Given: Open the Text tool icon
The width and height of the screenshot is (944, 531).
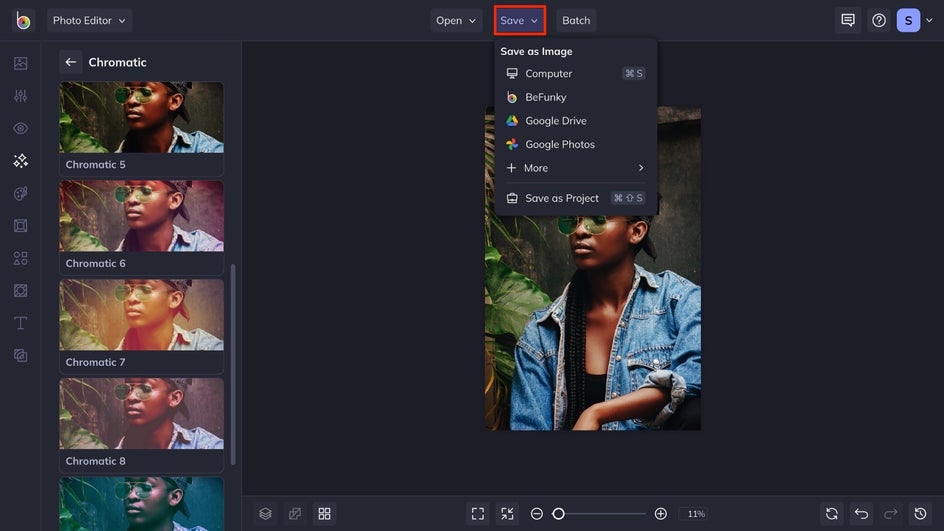Looking at the screenshot, I should tap(20, 323).
